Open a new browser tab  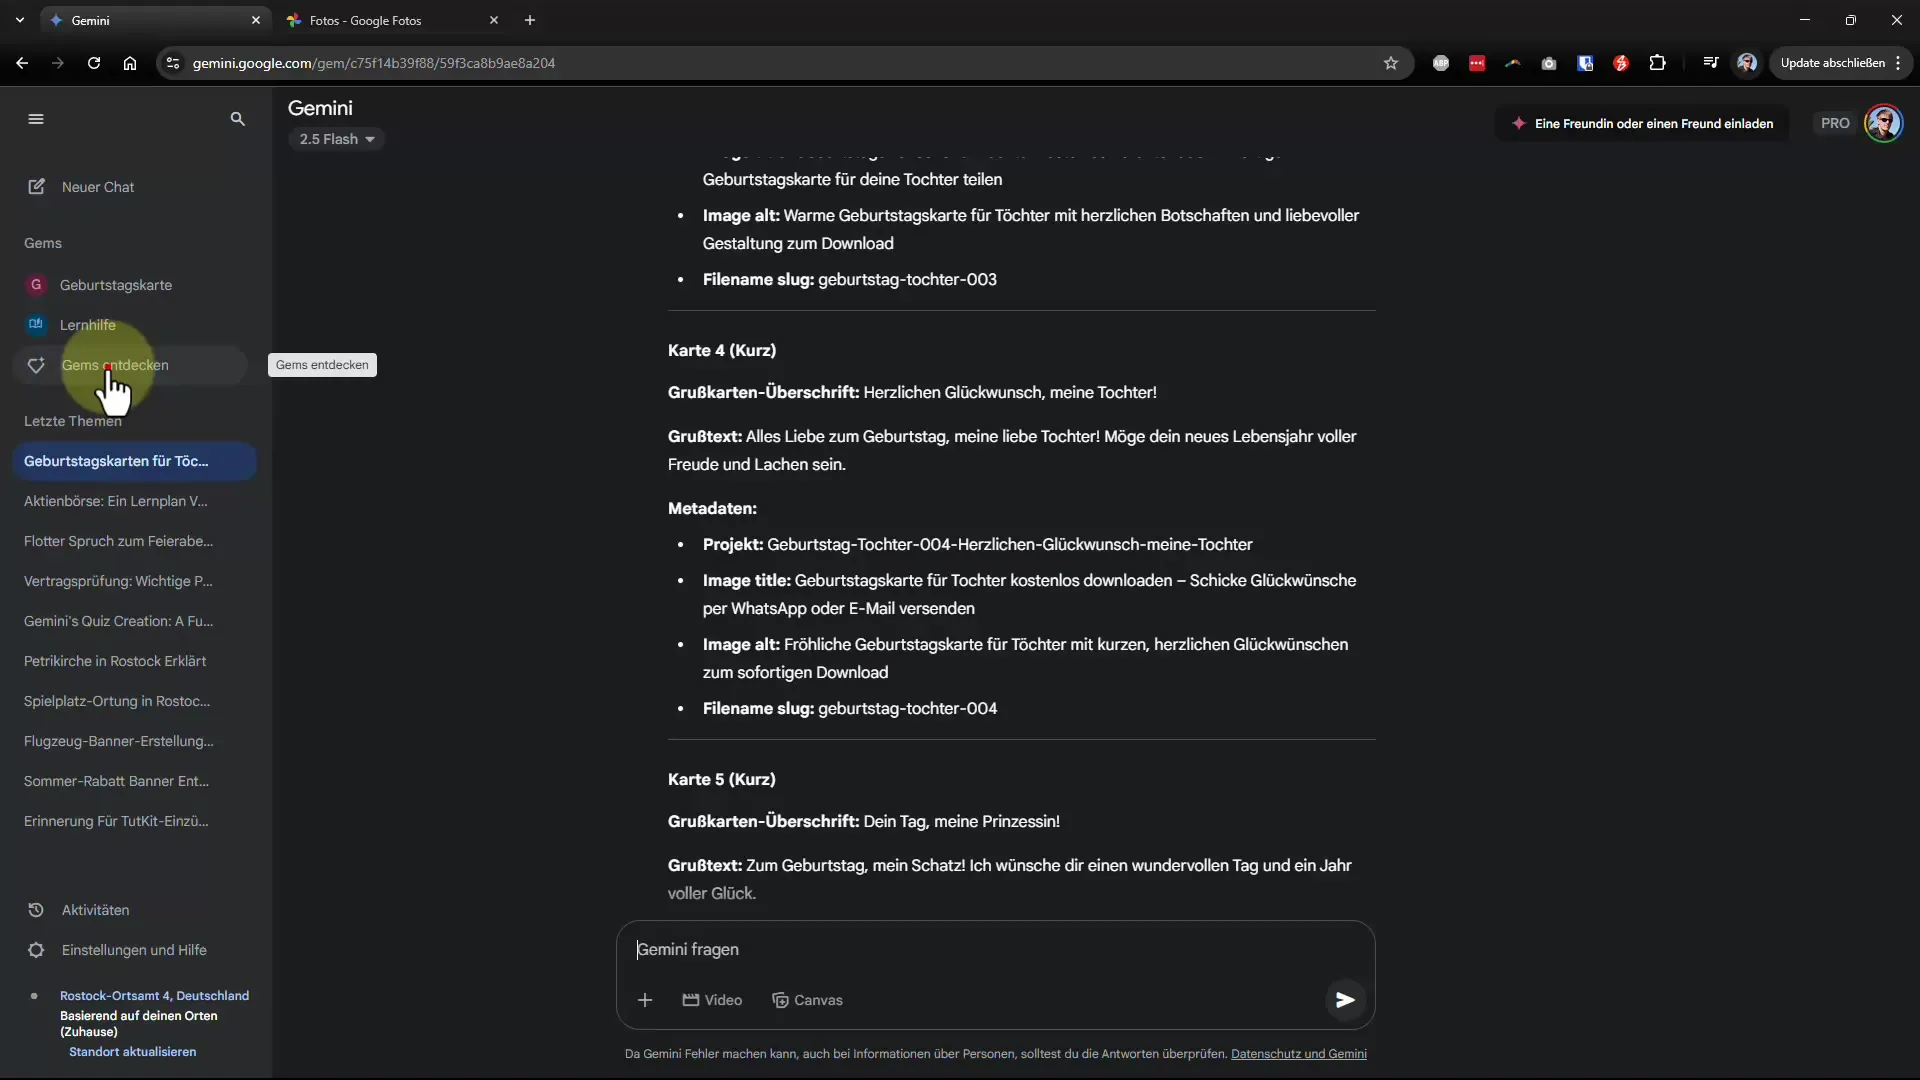530,20
